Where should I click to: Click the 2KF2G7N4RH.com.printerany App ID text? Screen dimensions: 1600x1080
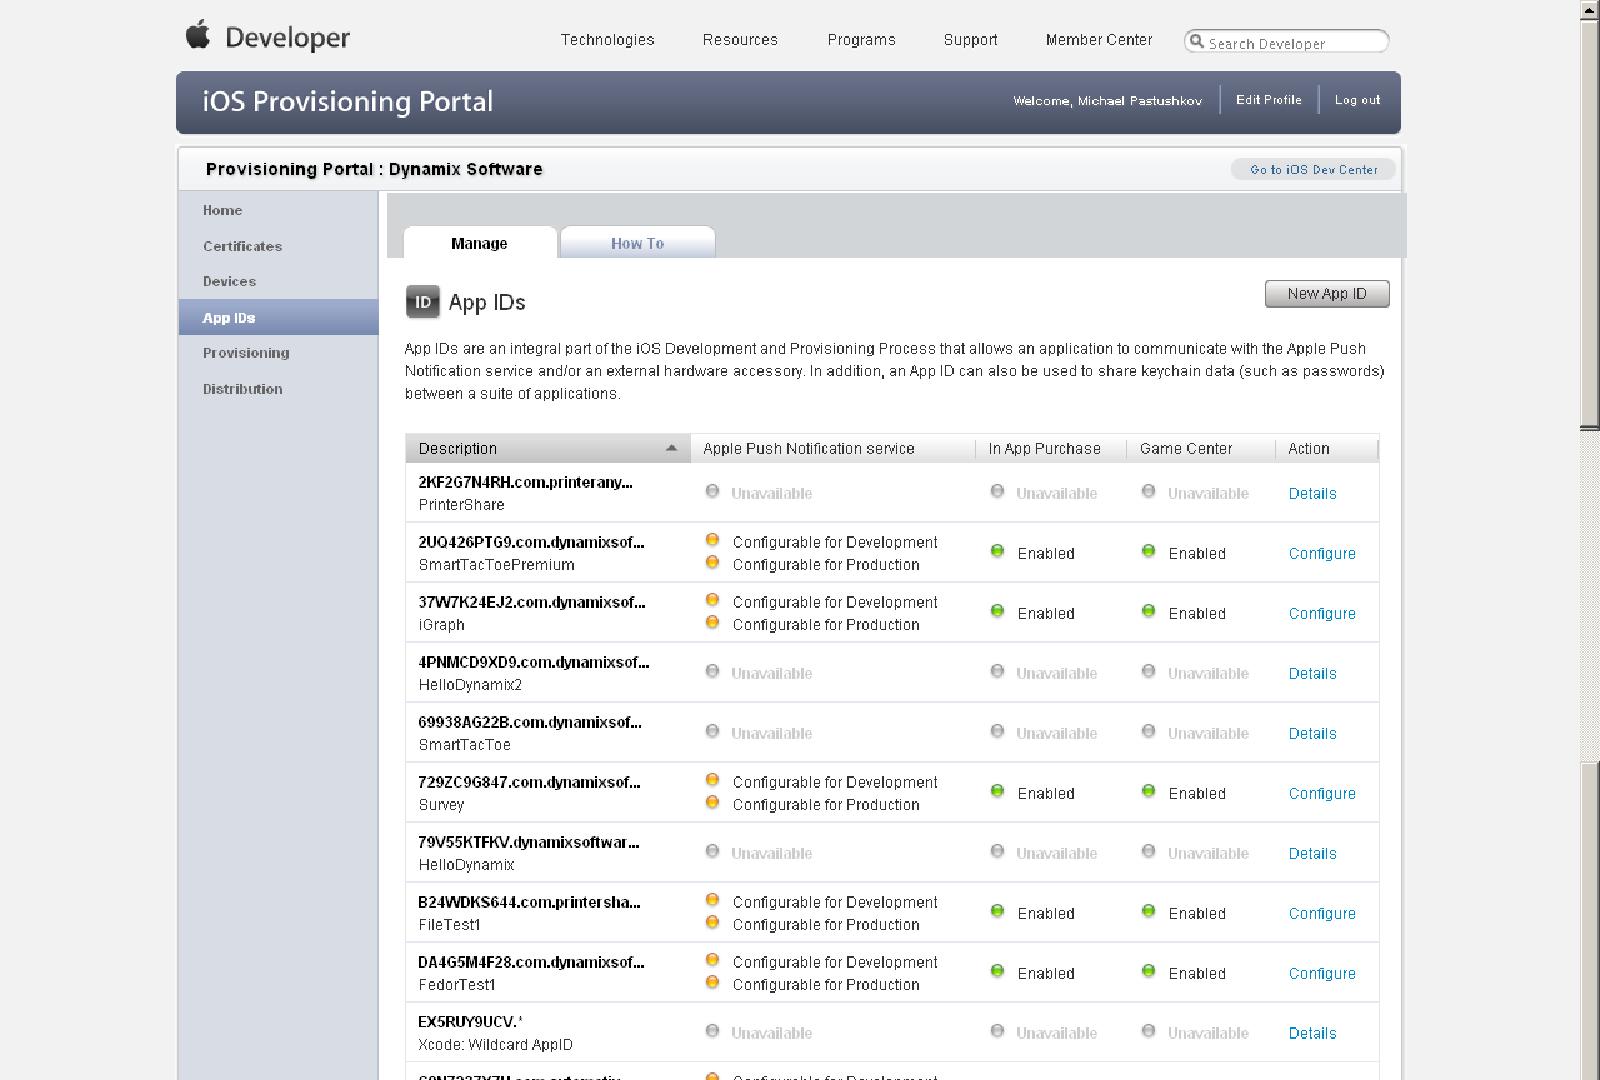click(x=525, y=482)
